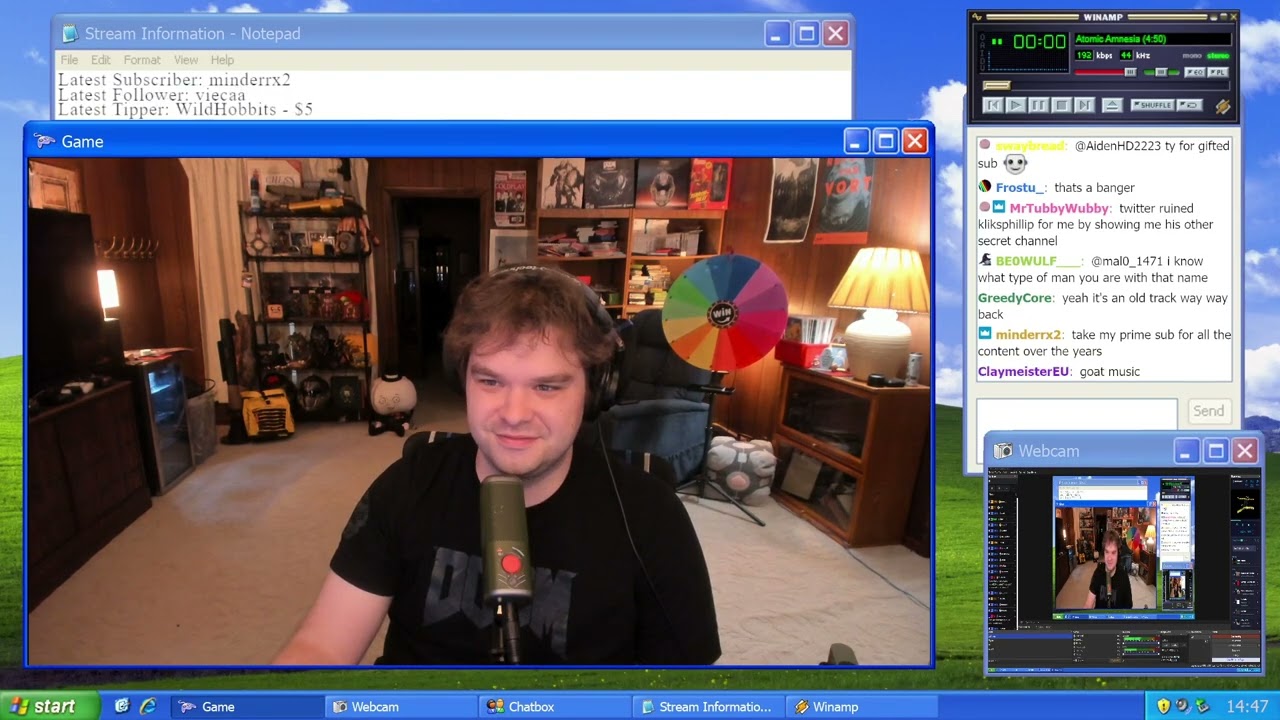The height and width of the screenshot is (720, 1280).
Task: Click the security shield system tray icon
Action: (x=1163, y=706)
